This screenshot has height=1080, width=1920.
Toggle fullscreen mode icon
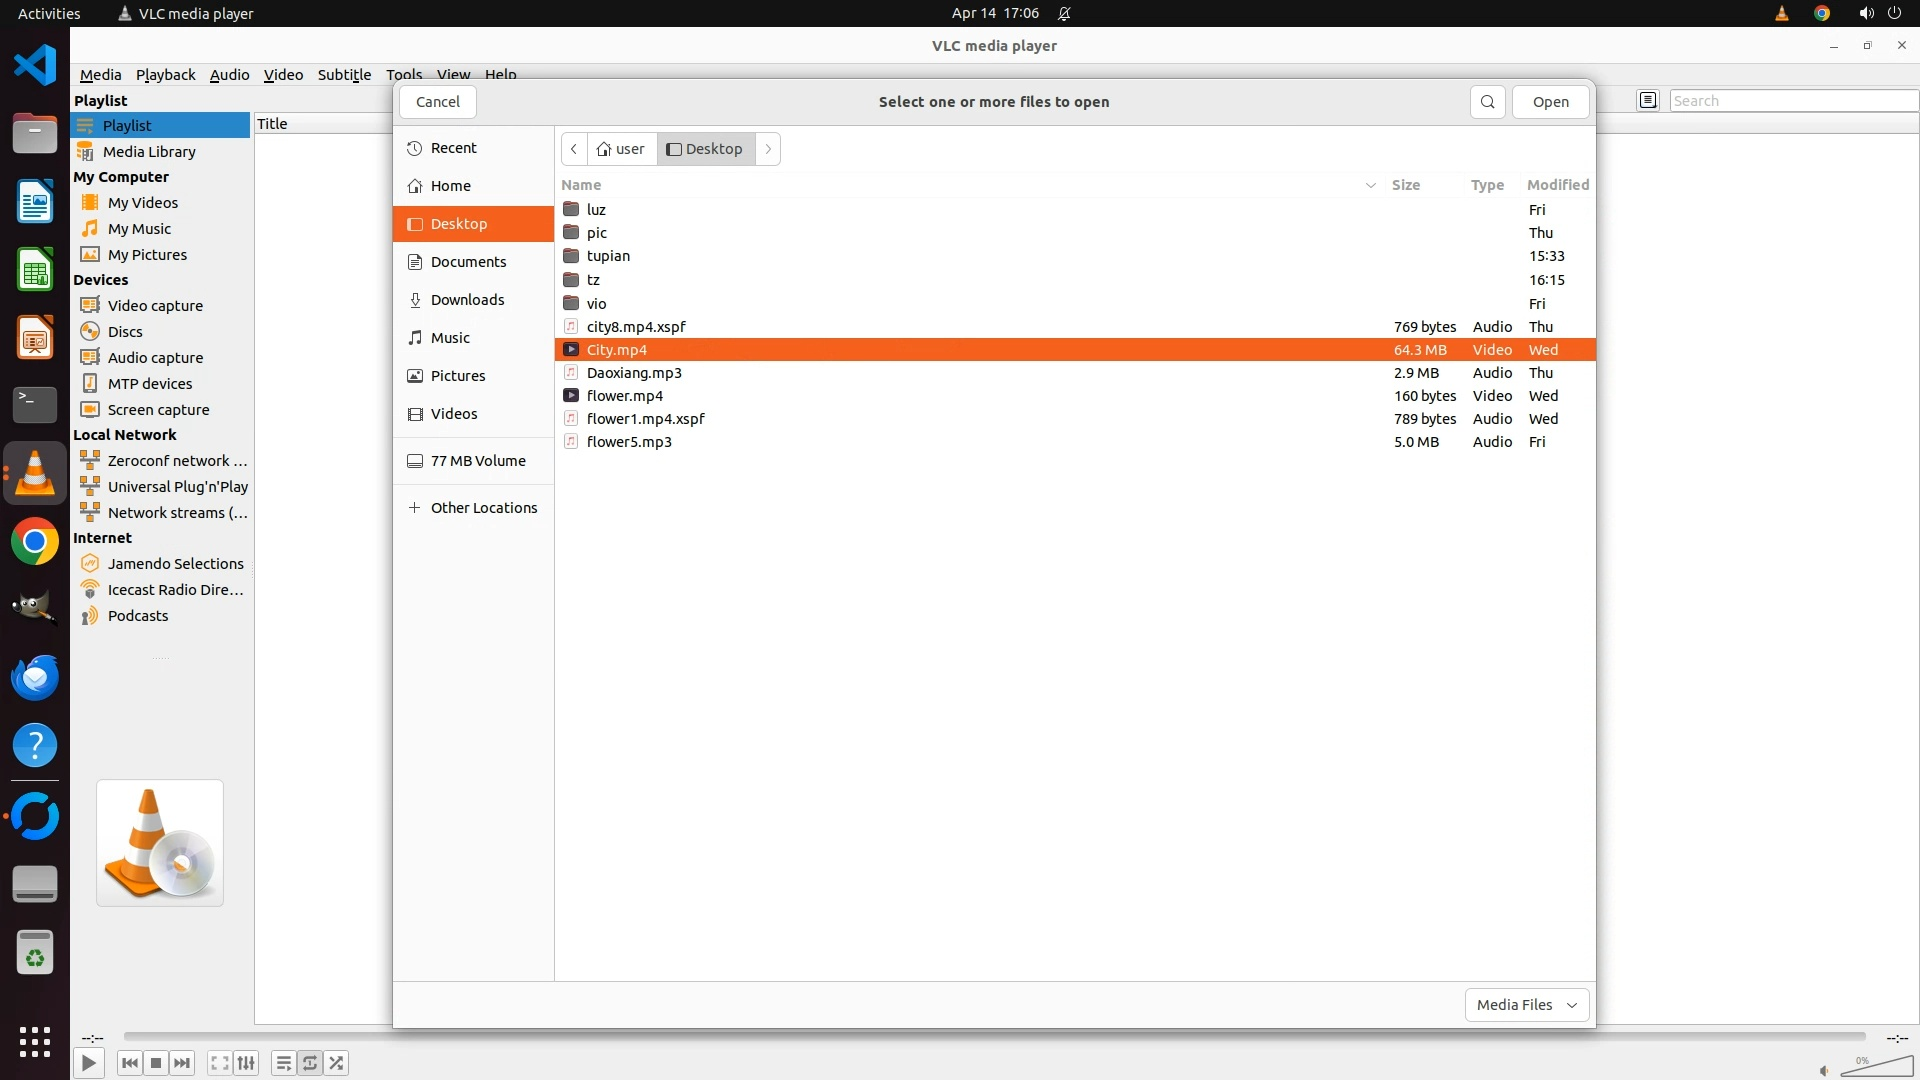[220, 1063]
